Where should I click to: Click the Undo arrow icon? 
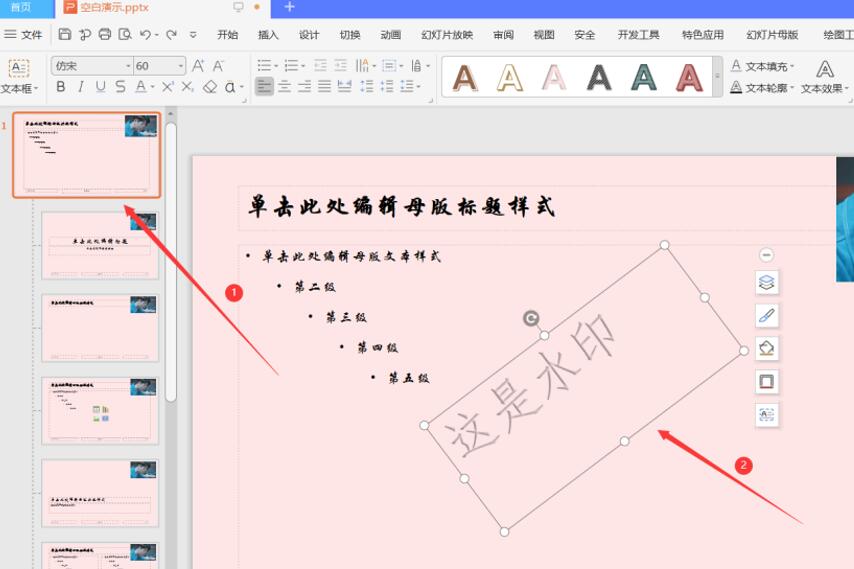point(146,34)
